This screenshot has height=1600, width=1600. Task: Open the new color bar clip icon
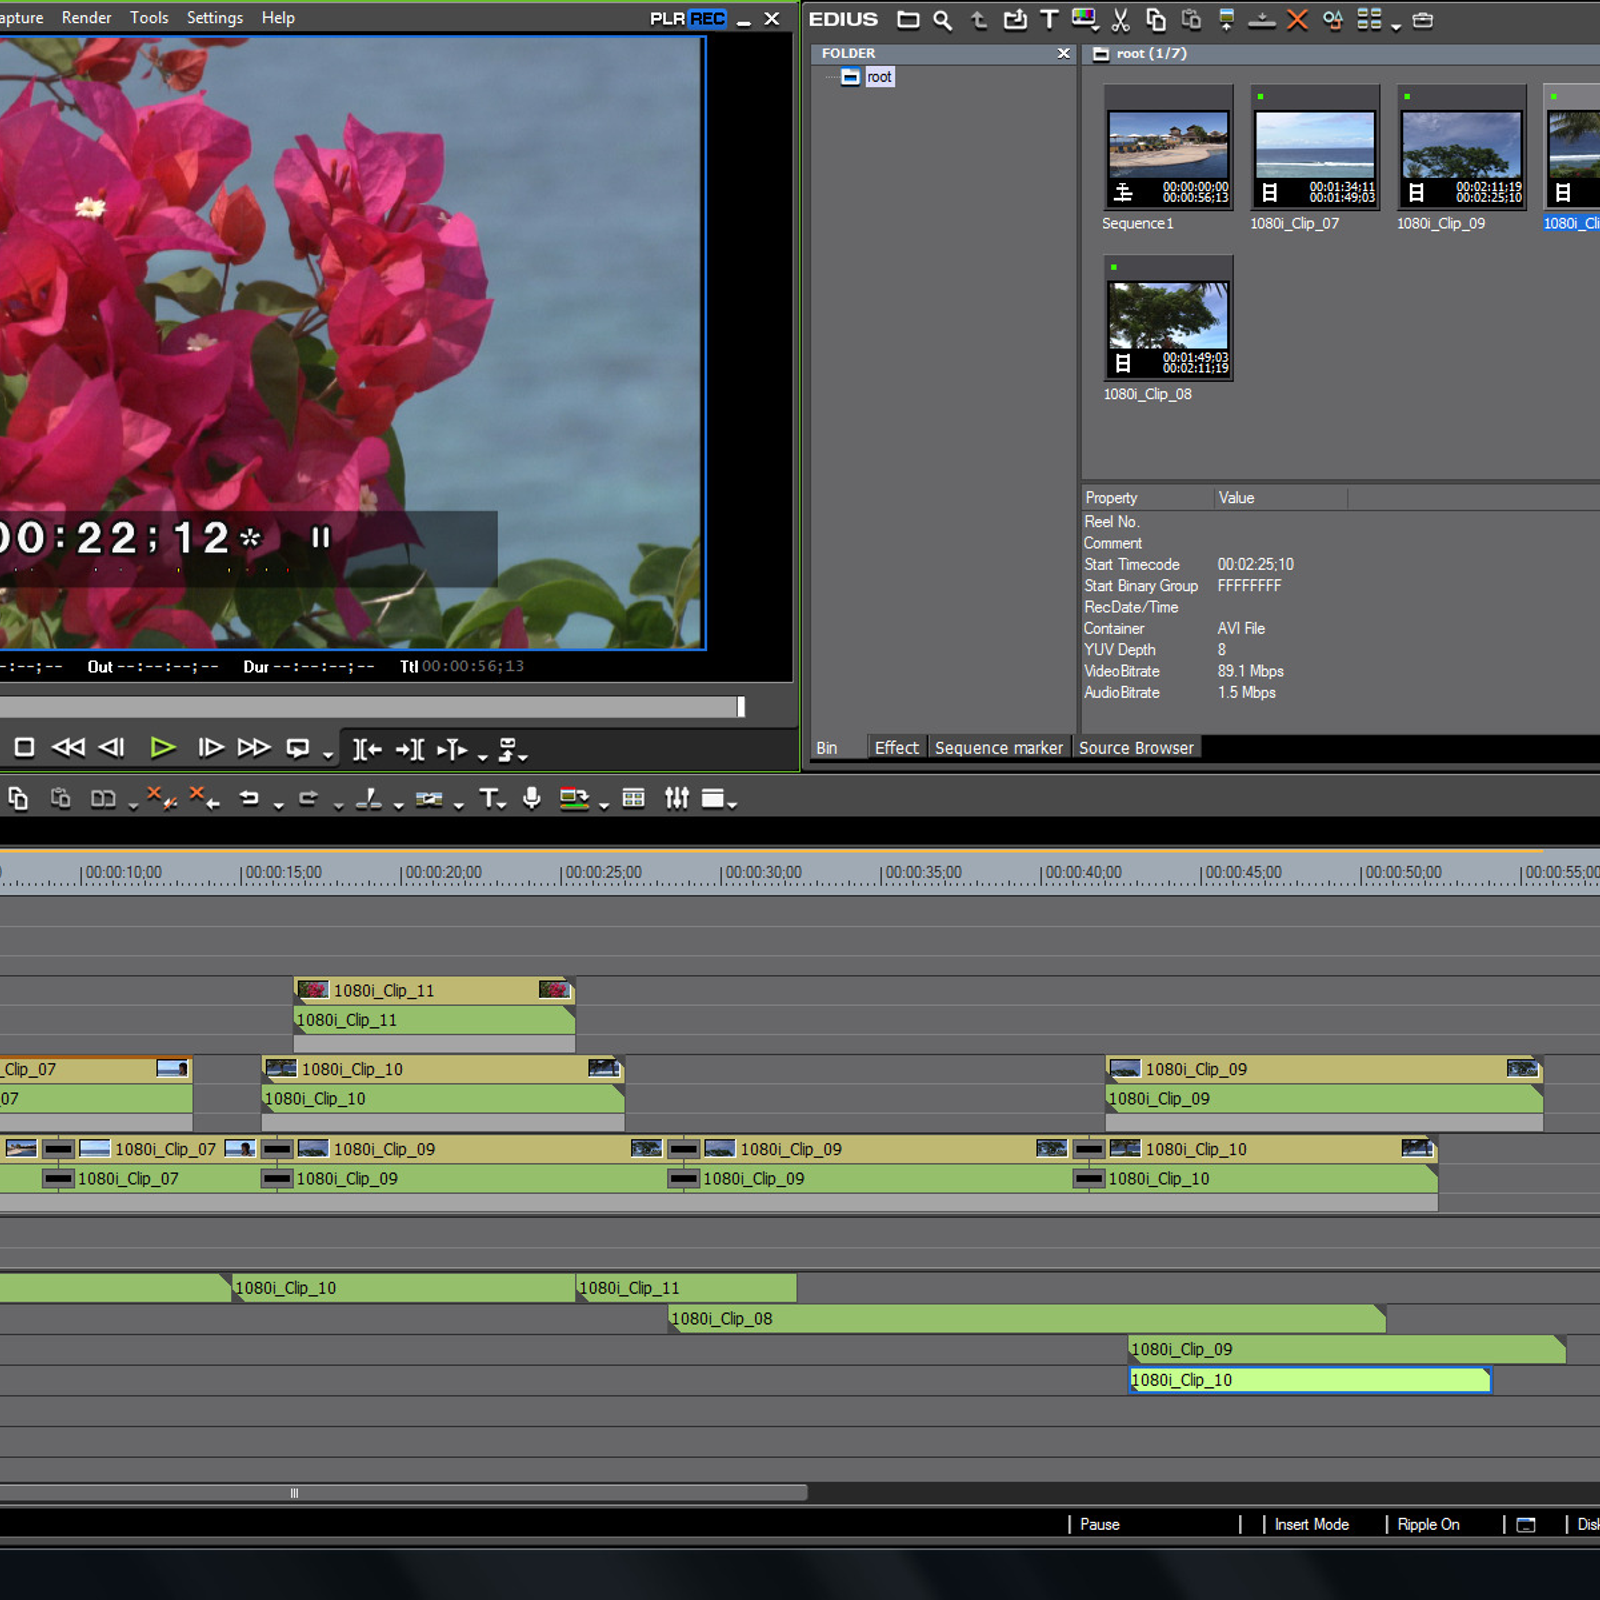1083,19
